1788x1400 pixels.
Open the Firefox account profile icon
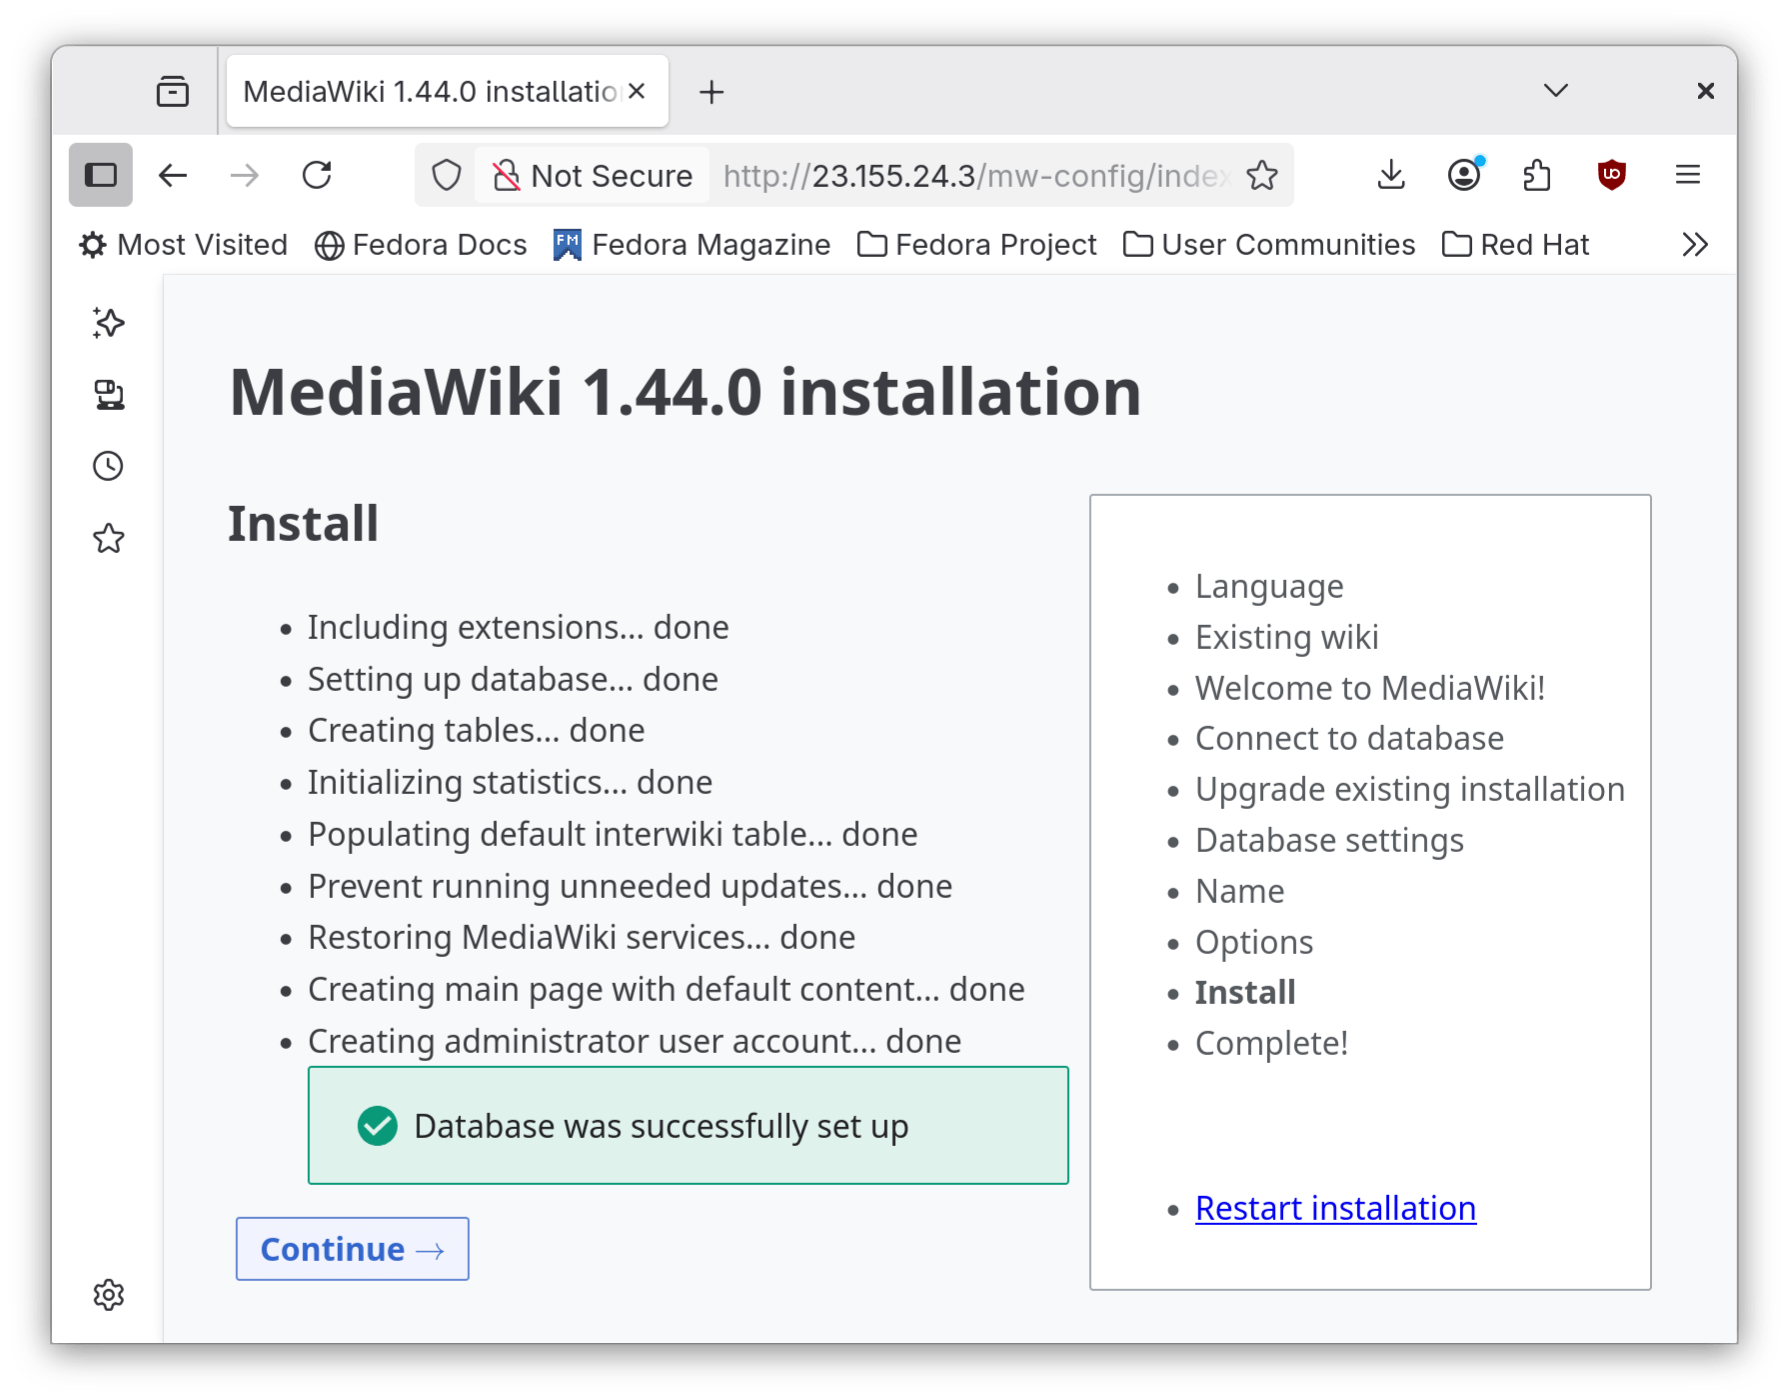coord(1463,175)
